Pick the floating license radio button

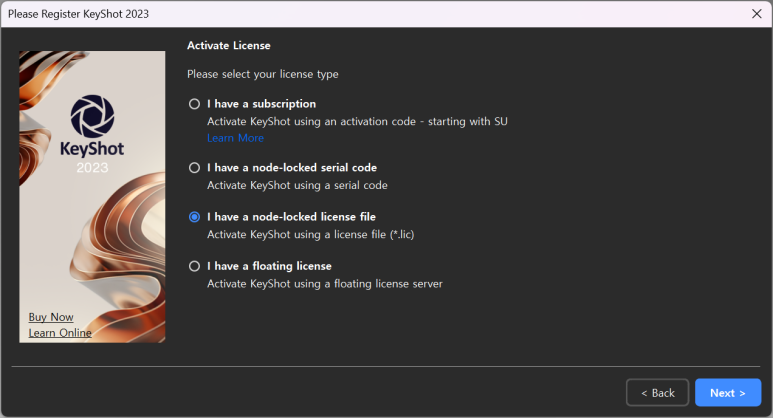[x=194, y=266]
